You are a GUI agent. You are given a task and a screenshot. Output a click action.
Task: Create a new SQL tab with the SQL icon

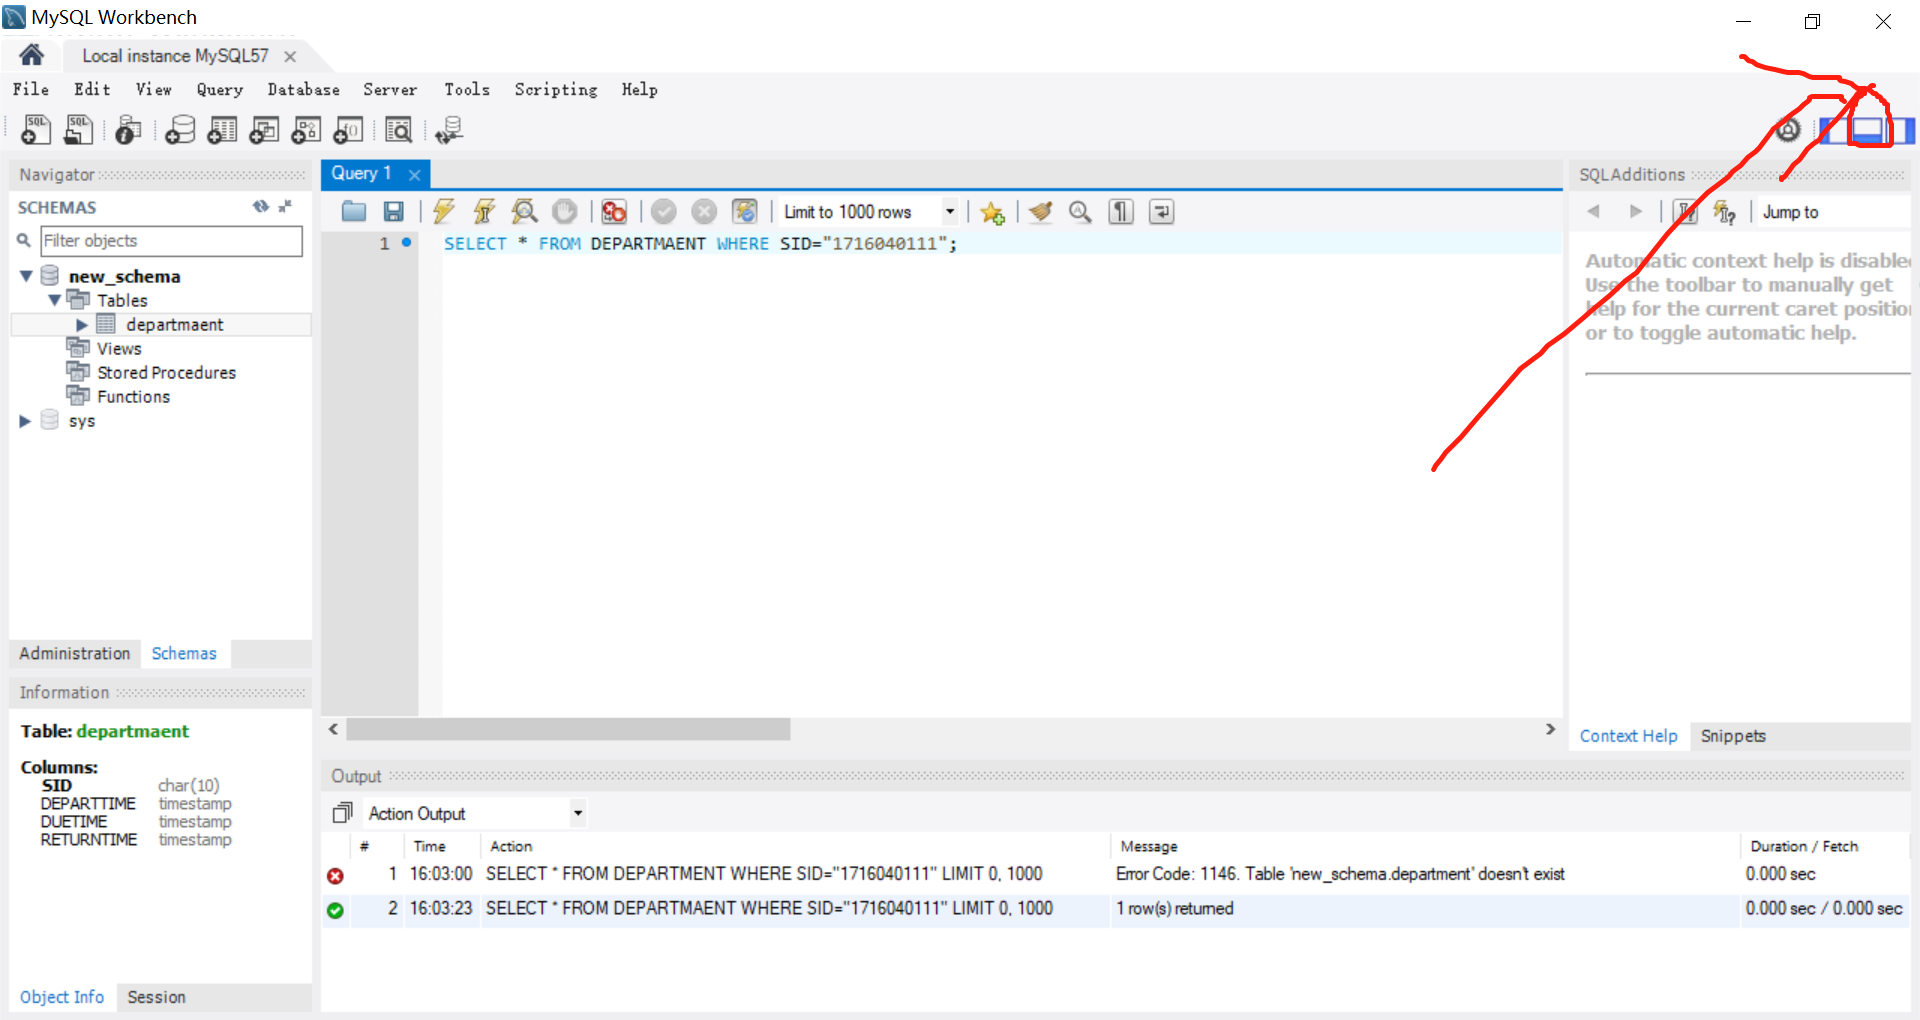point(34,129)
